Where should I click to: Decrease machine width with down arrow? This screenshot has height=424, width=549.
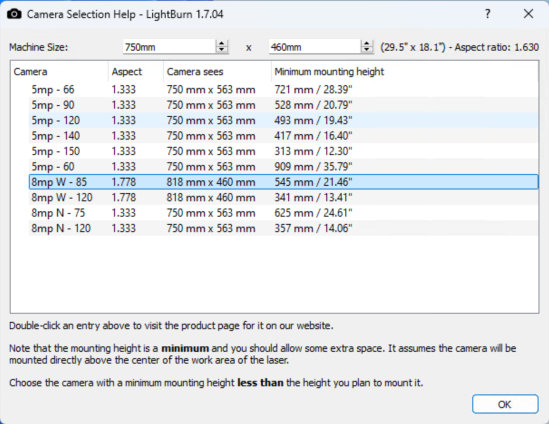point(222,50)
